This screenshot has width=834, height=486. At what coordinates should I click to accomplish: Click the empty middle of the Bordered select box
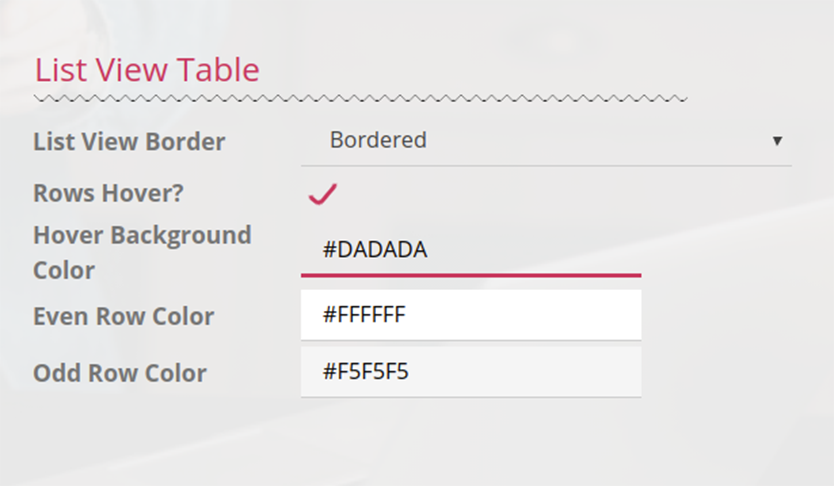pyautogui.click(x=596, y=141)
